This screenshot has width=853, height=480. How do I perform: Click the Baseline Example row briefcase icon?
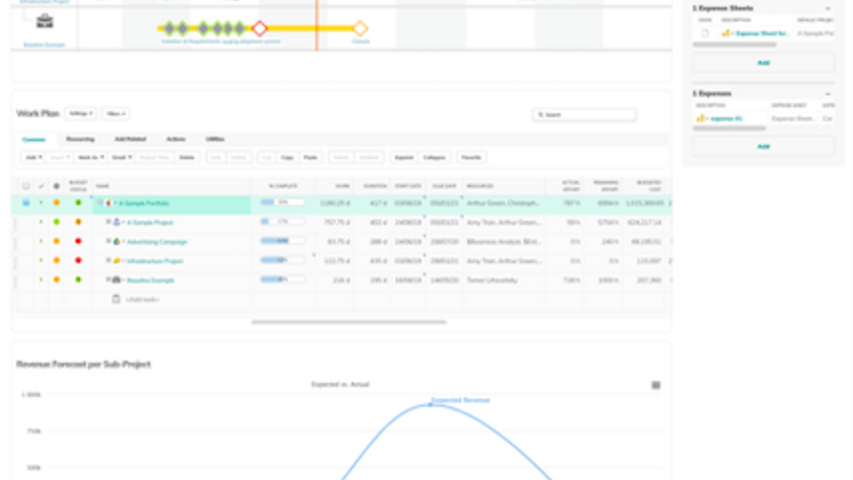pyautogui.click(x=117, y=280)
